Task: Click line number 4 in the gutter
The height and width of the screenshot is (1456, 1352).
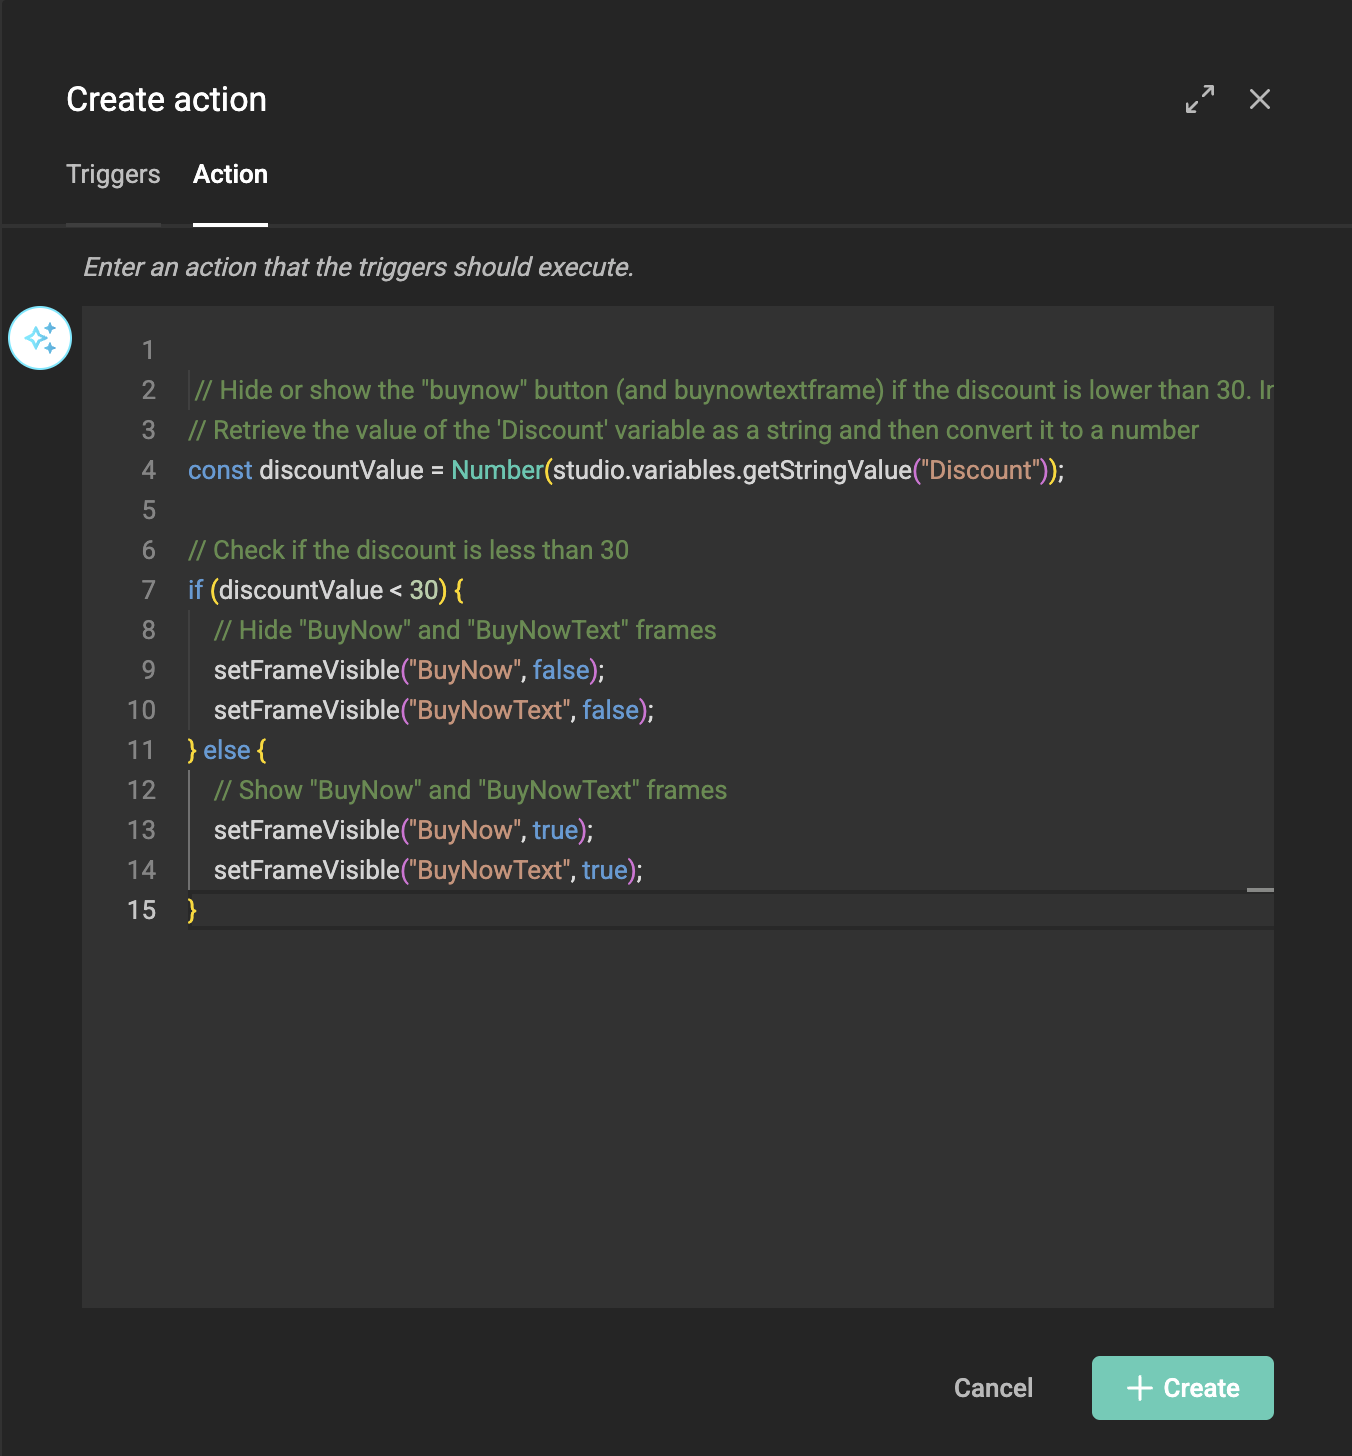Action: click(148, 470)
